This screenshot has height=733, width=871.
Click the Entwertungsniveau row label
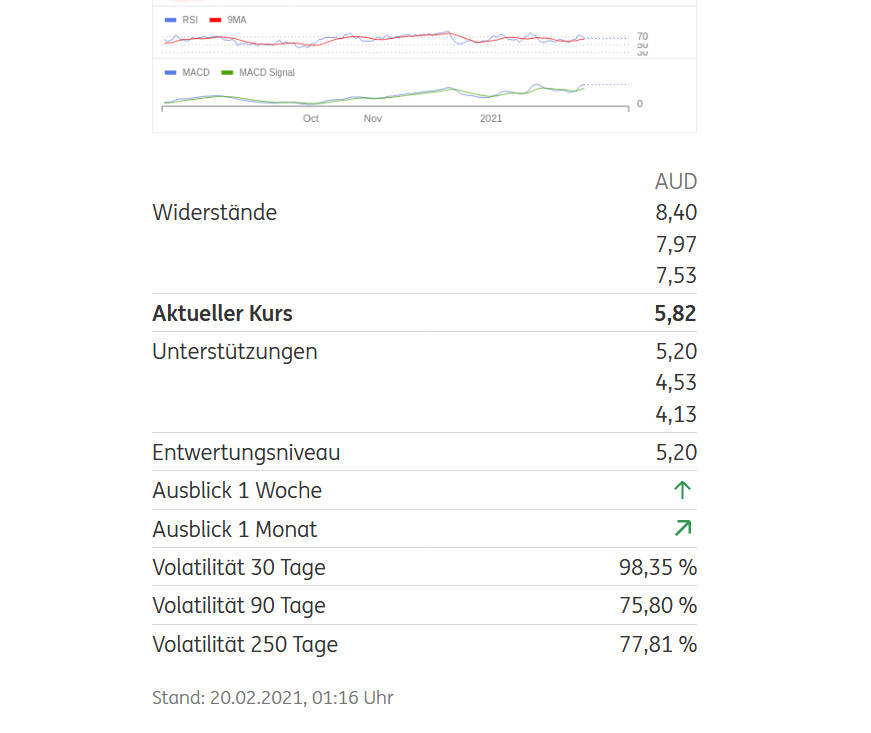point(246,452)
